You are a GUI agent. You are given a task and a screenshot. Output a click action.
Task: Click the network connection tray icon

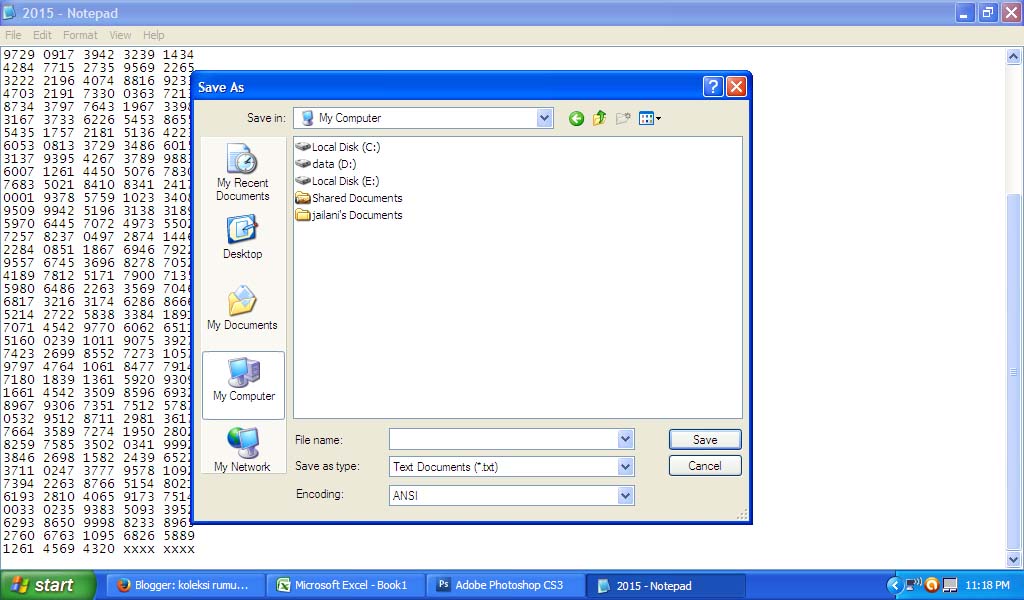coord(913,584)
